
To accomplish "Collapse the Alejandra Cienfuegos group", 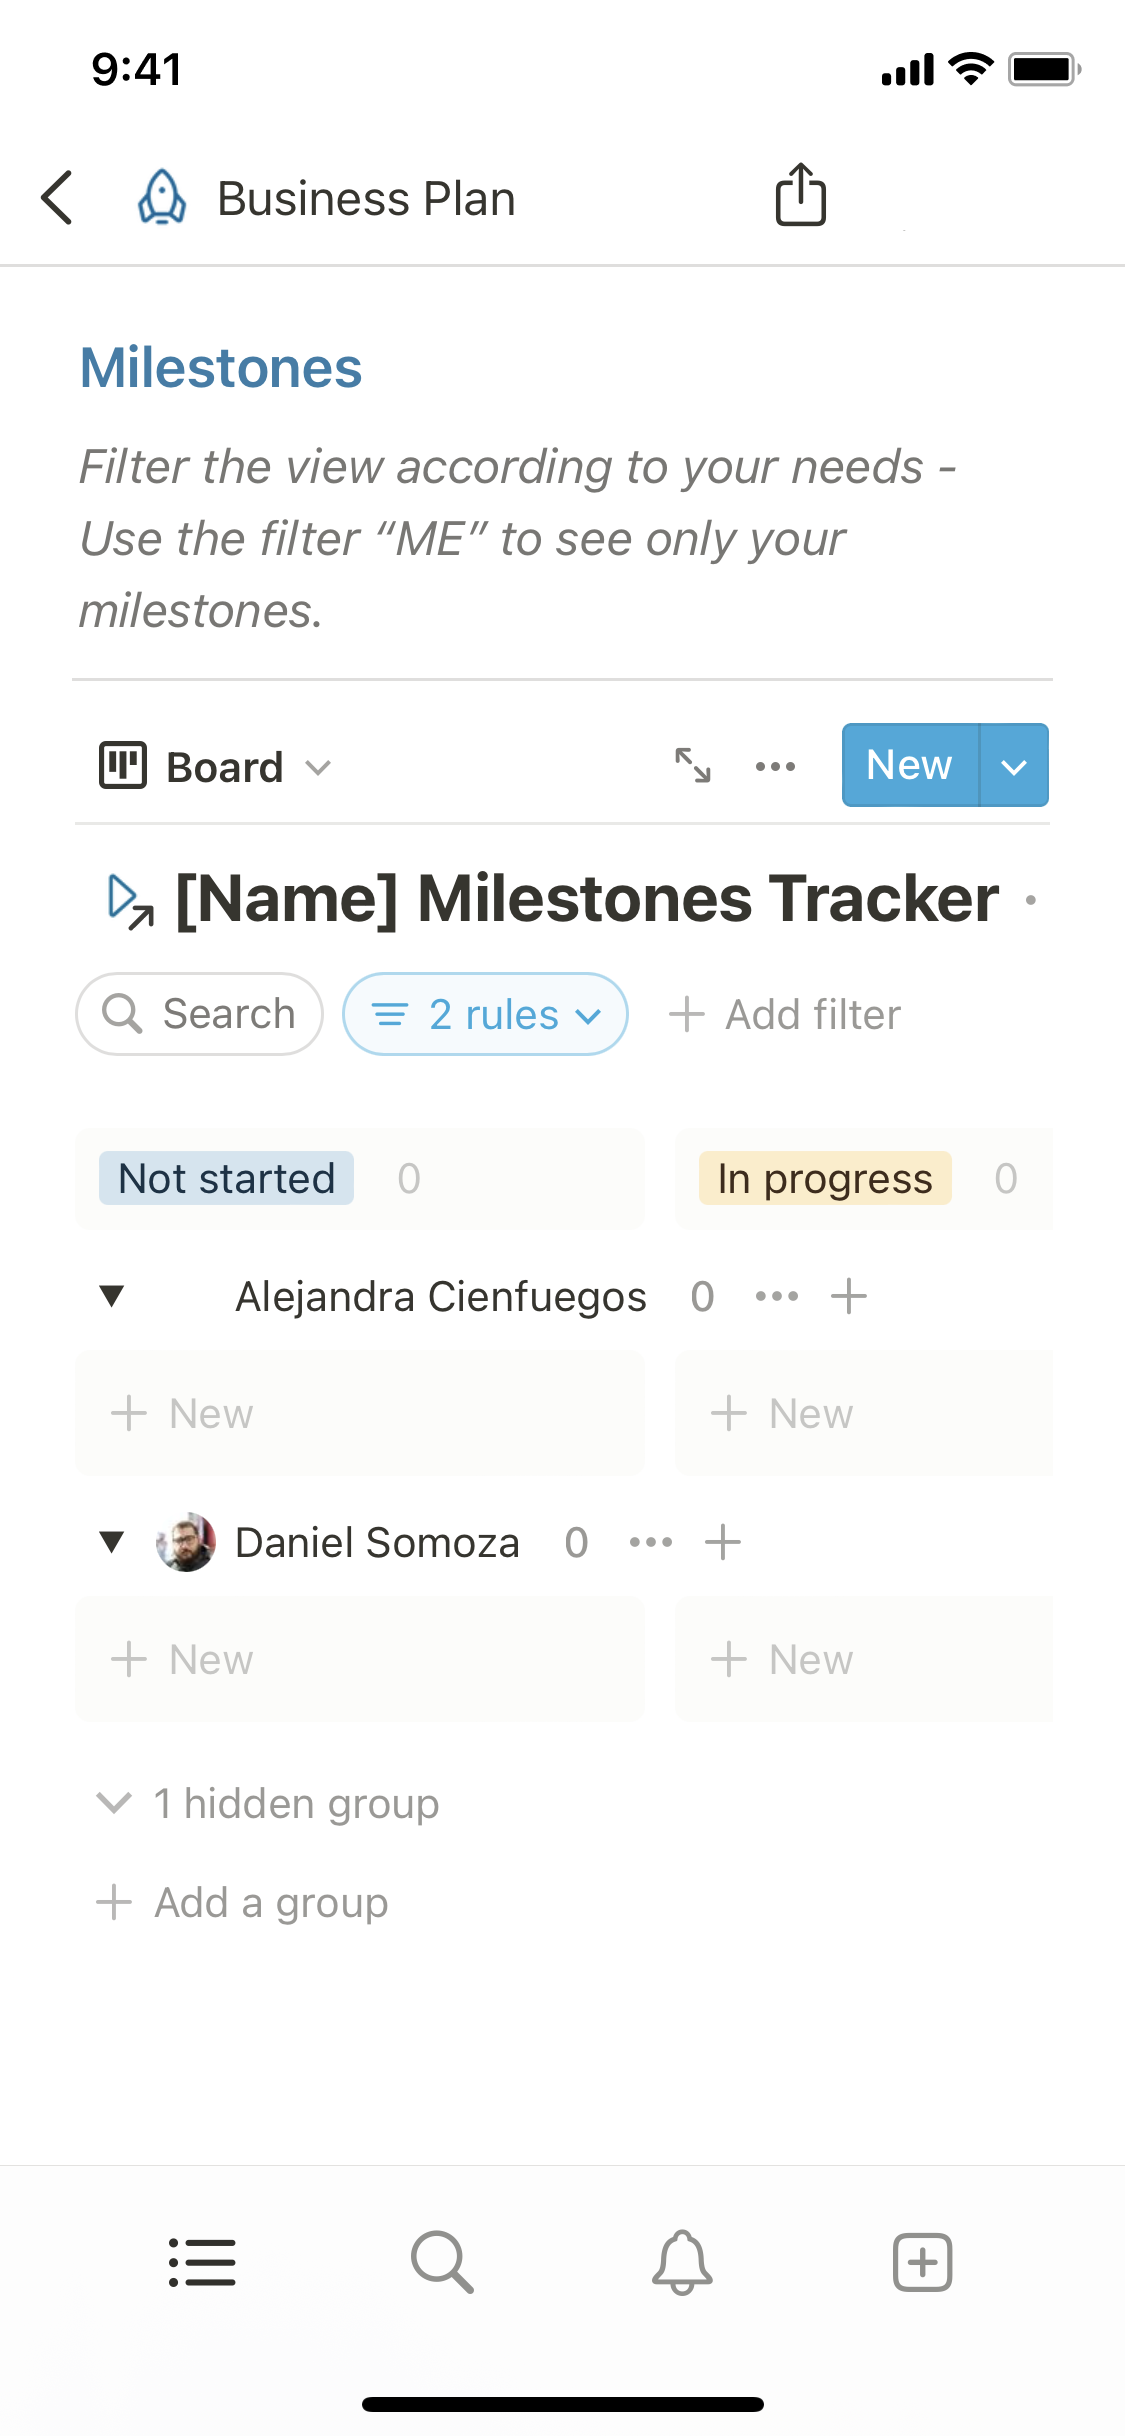I will click(x=112, y=1296).
